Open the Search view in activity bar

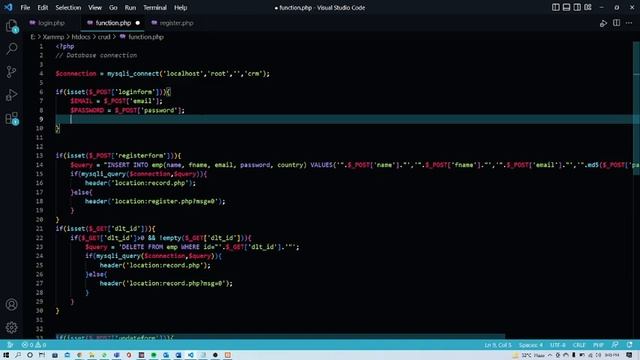point(11,49)
